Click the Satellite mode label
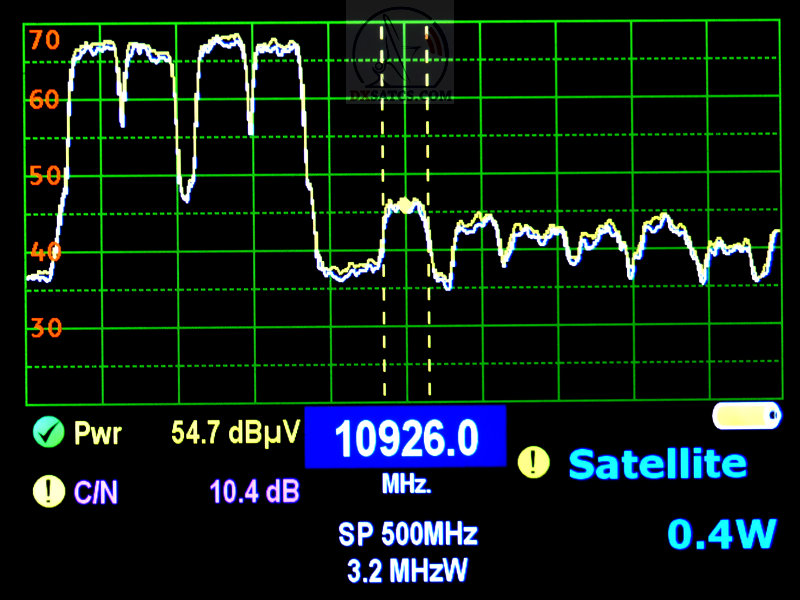 657,464
